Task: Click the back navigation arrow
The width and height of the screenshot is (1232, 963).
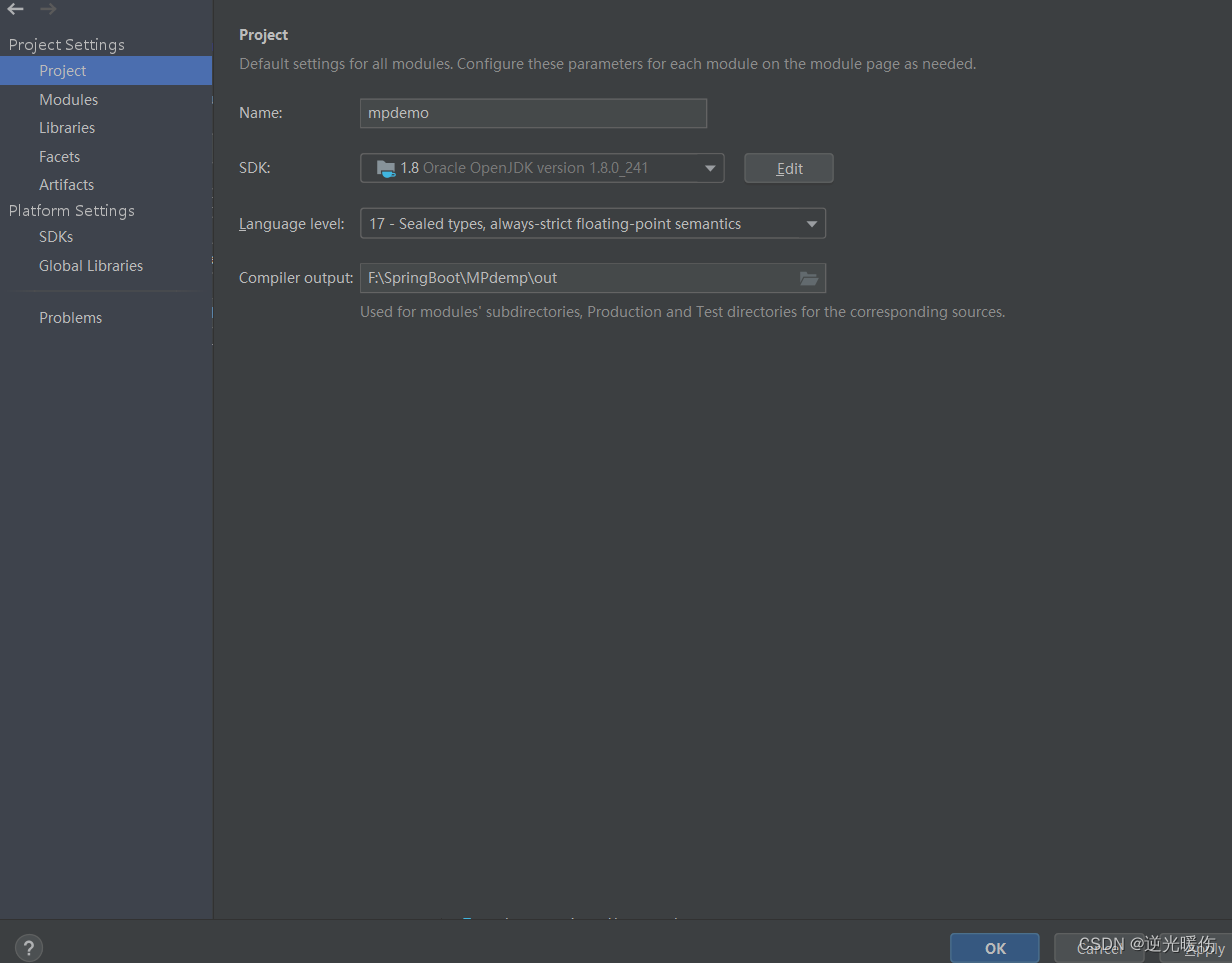Action: tap(14, 9)
